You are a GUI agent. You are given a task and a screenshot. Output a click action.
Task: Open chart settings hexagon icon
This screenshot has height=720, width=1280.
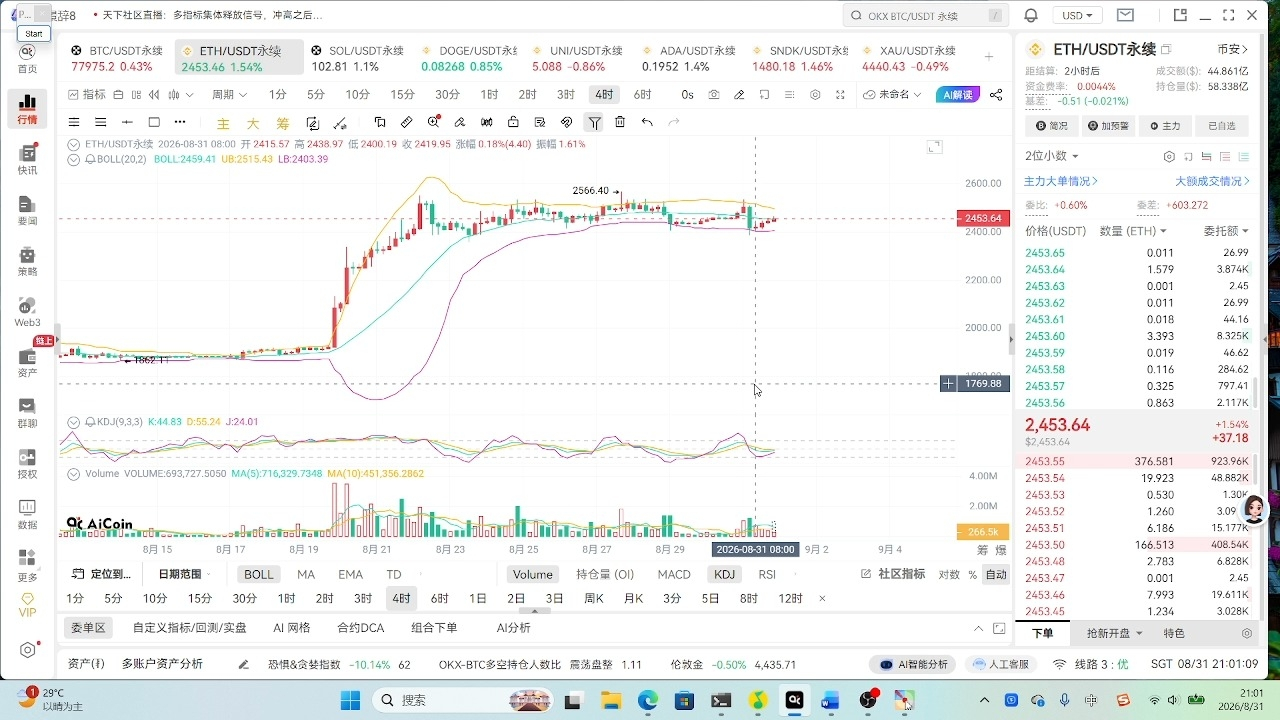point(815,94)
